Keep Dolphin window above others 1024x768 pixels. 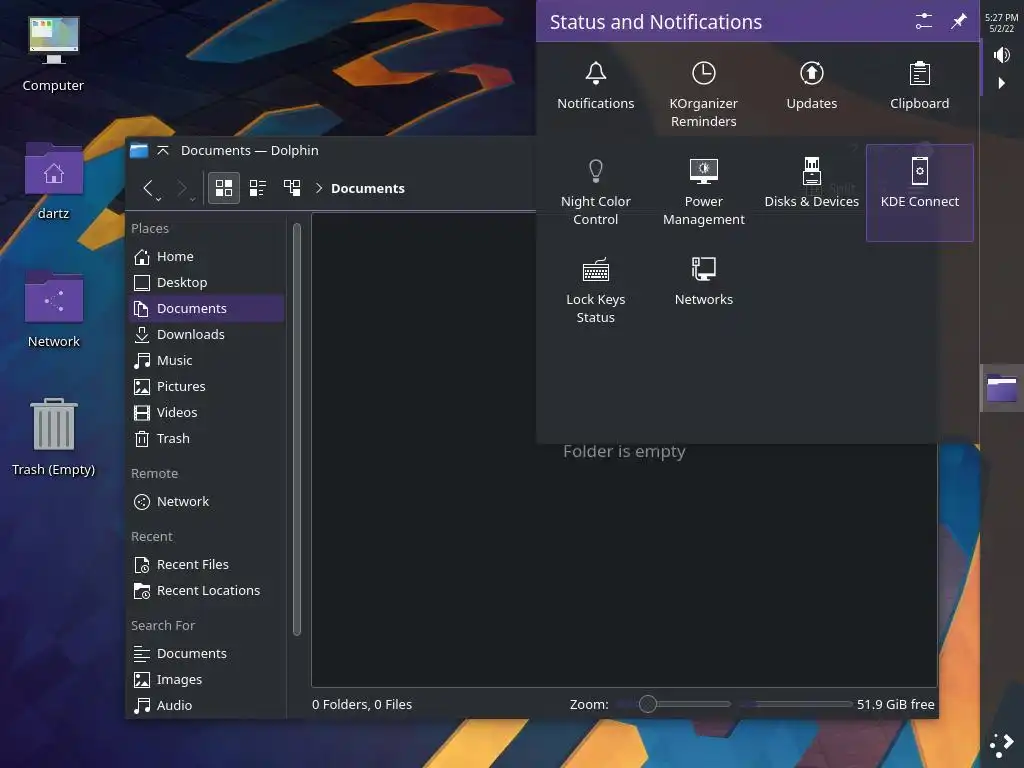(x=163, y=151)
